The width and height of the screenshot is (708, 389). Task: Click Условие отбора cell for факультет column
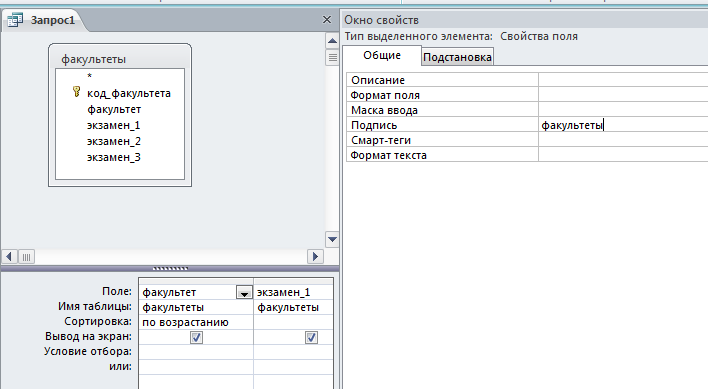coord(196,352)
